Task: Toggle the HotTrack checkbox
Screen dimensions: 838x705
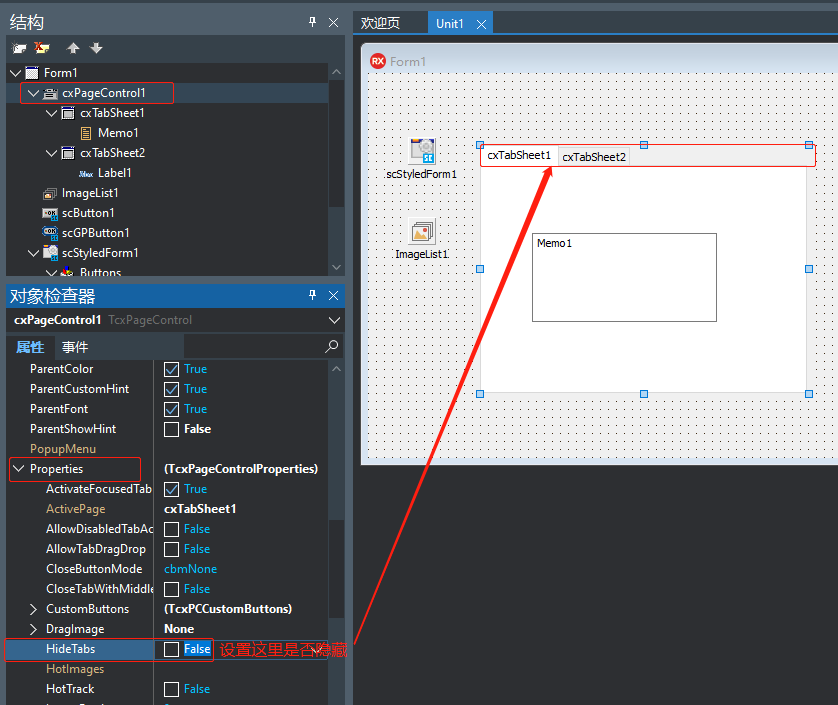Action: 172,689
